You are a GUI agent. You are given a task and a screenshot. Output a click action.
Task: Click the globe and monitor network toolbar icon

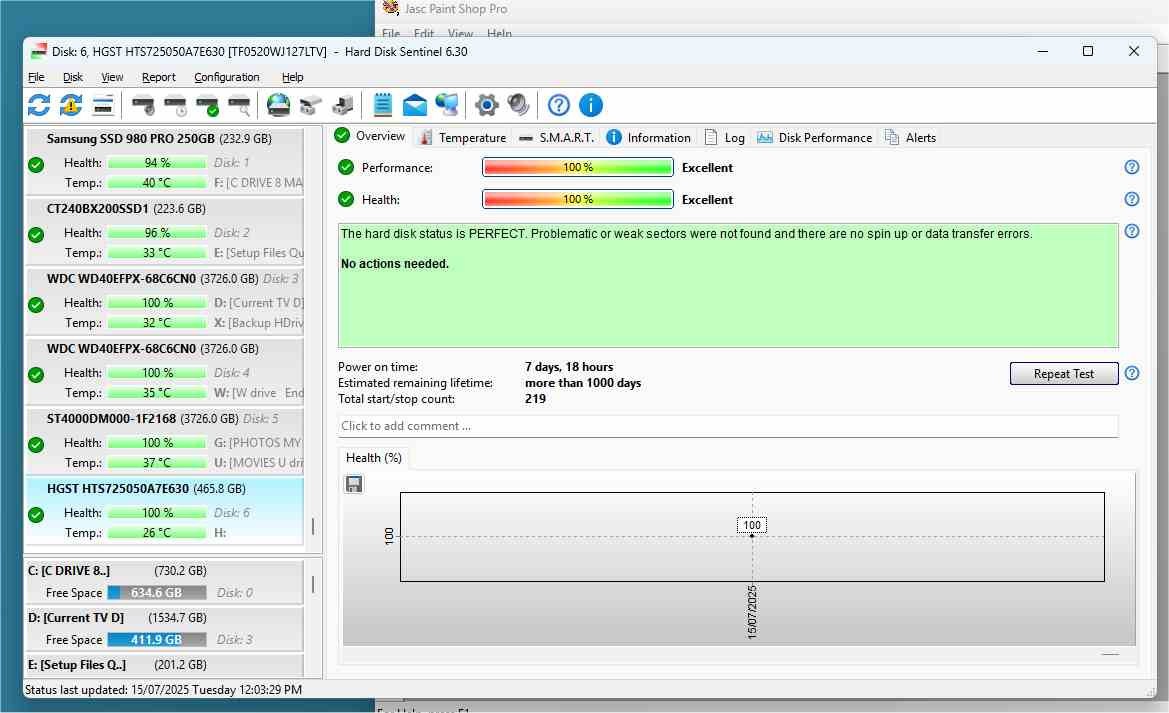click(x=447, y=105)
